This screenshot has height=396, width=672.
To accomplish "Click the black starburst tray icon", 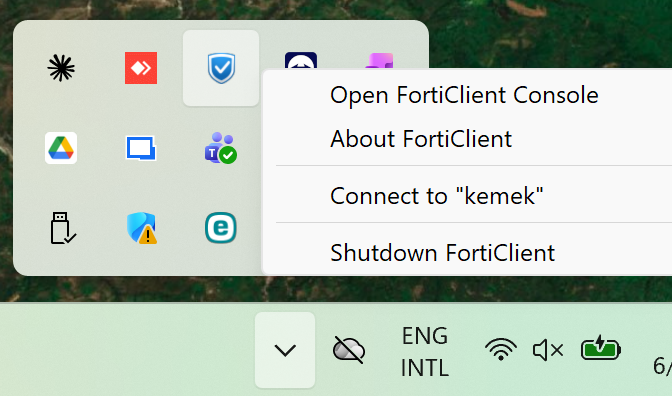I will click(x=61, y=68).
